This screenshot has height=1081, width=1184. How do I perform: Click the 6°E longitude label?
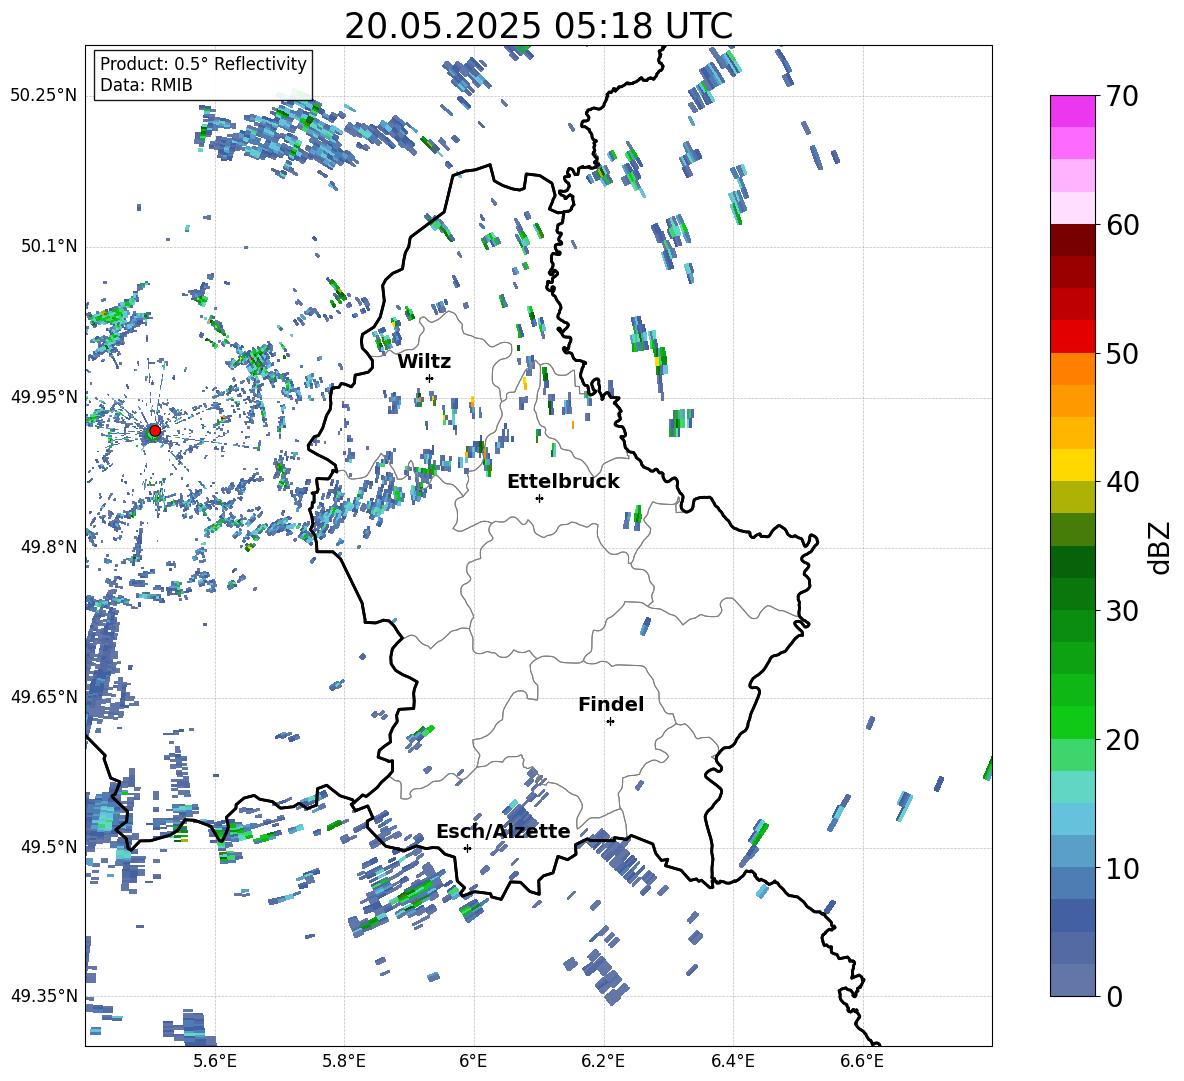coord(473,1061)
